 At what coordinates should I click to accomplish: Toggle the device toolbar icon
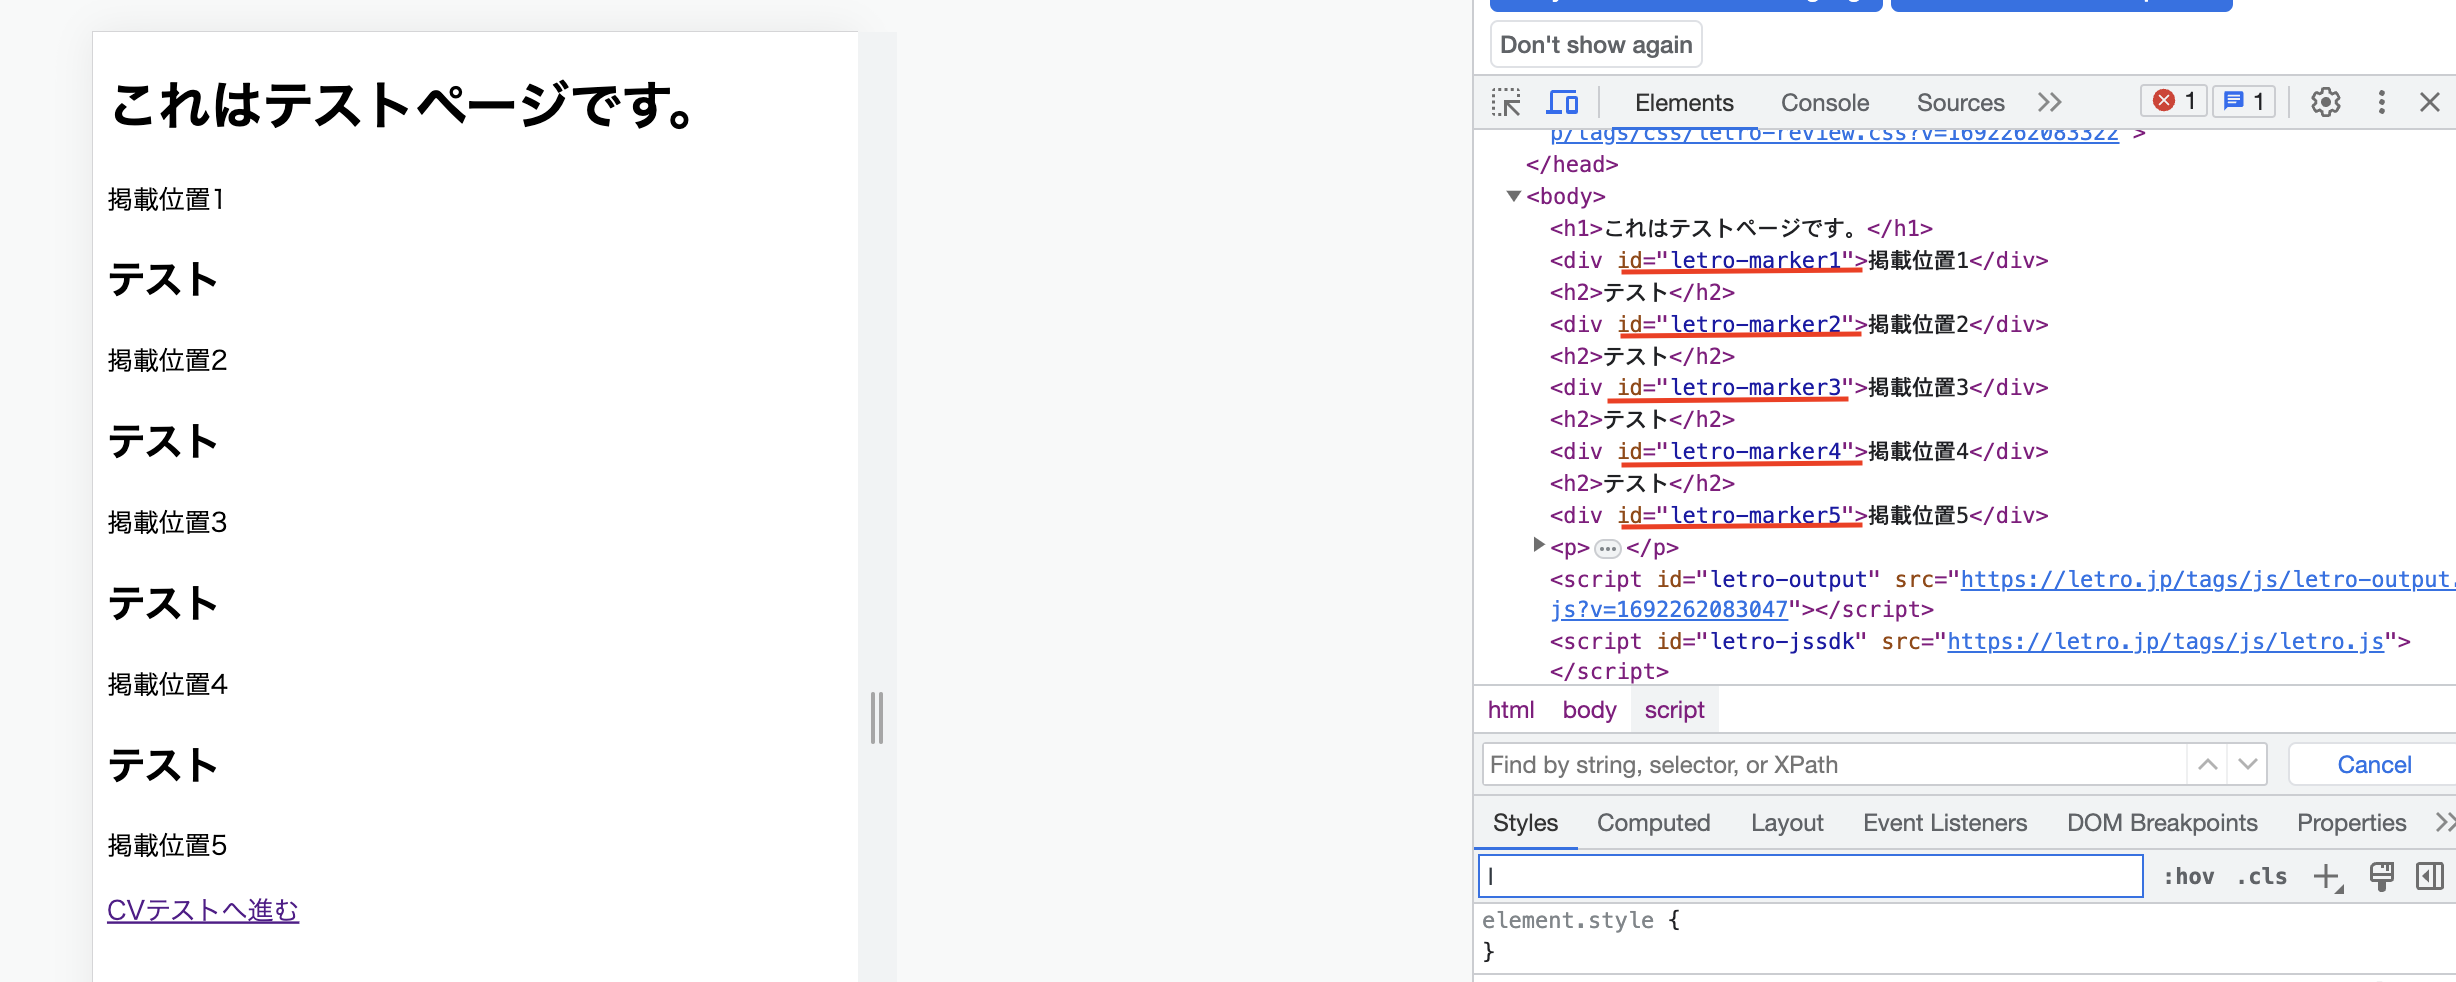coord(1562,102)
